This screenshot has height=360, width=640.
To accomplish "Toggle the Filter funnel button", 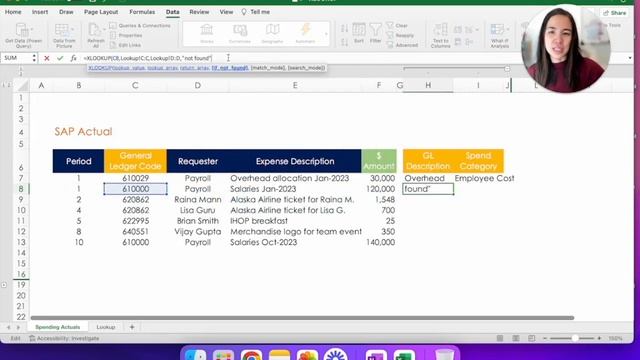I will click(x=376, y=33).
